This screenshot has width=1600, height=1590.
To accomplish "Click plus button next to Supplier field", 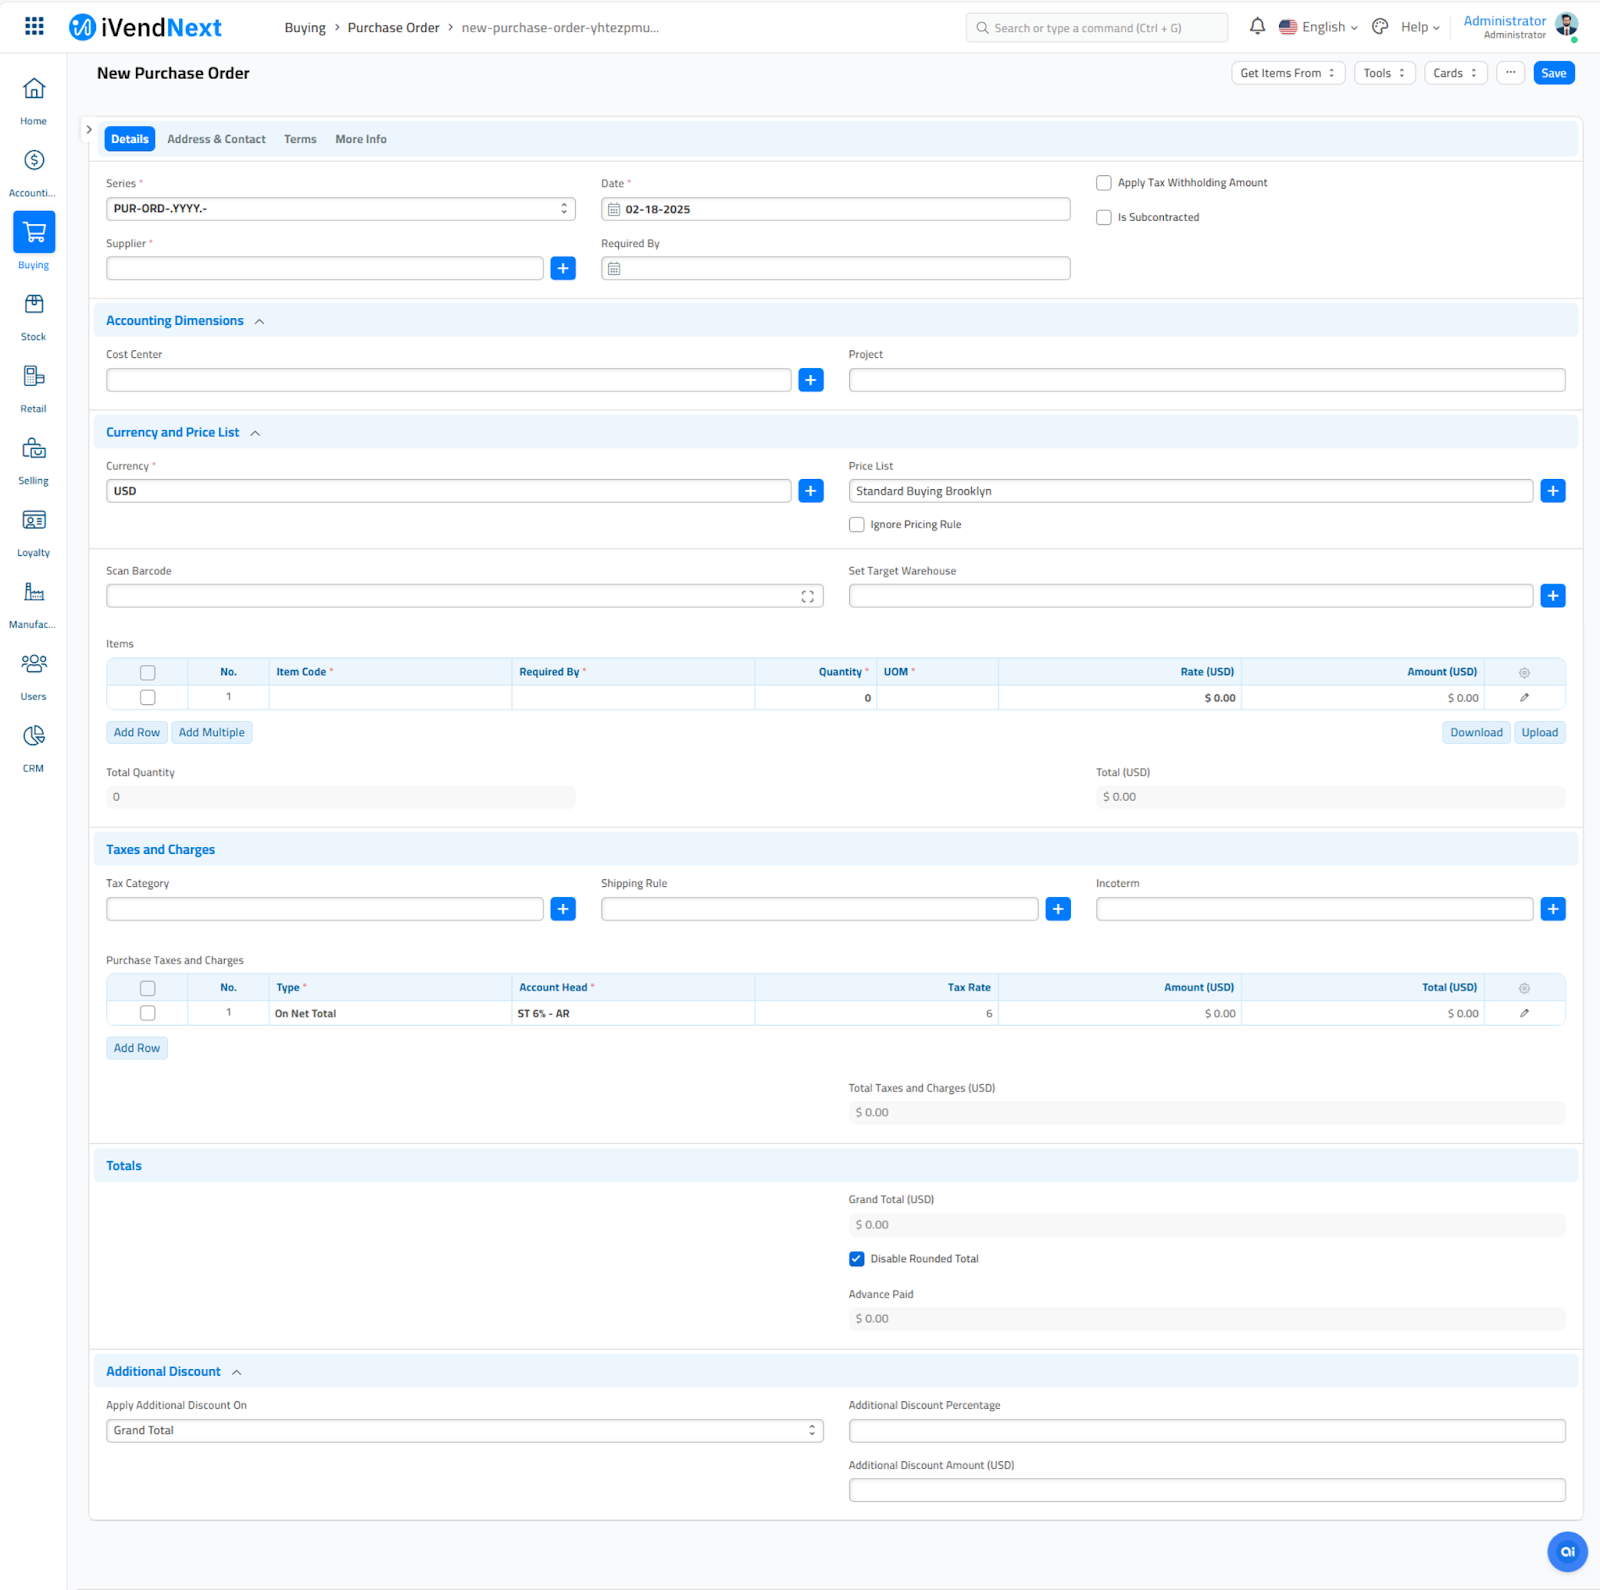I will pyautogui.click(x=563, y=268).
